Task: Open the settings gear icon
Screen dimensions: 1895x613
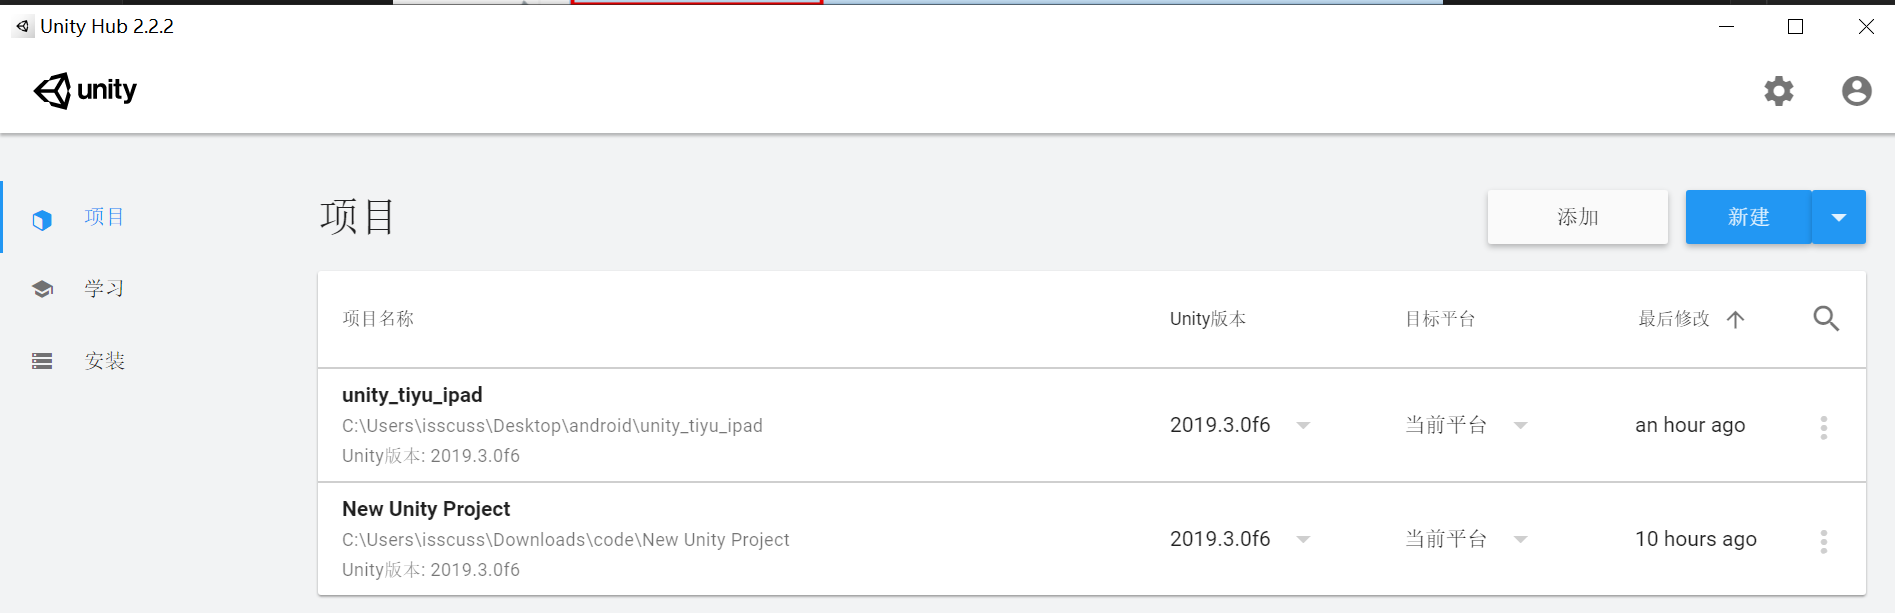Action: [1778, 91]
